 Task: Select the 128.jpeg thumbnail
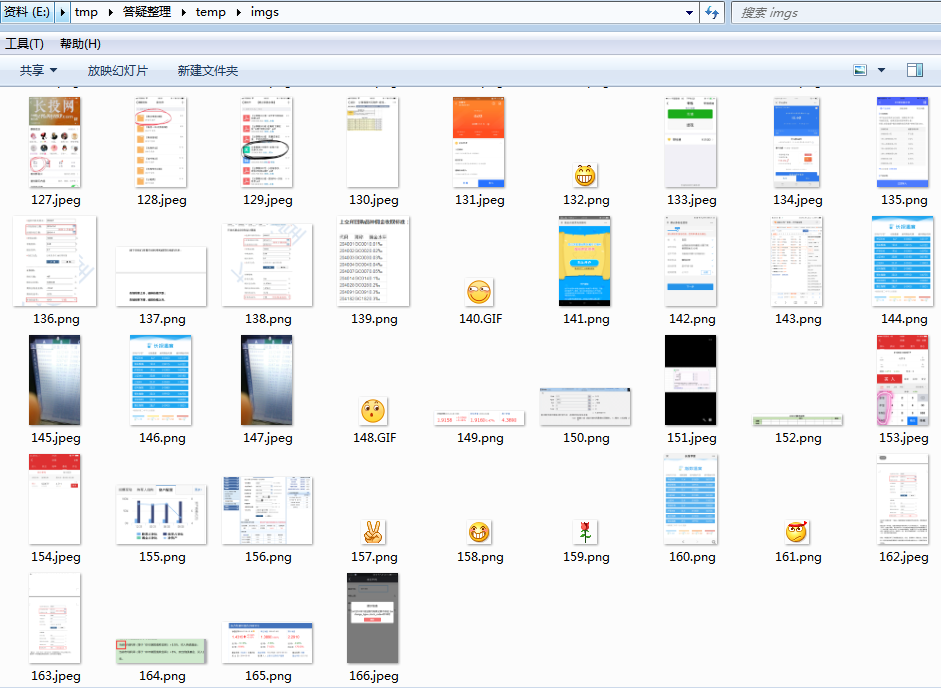pos(161,142)
